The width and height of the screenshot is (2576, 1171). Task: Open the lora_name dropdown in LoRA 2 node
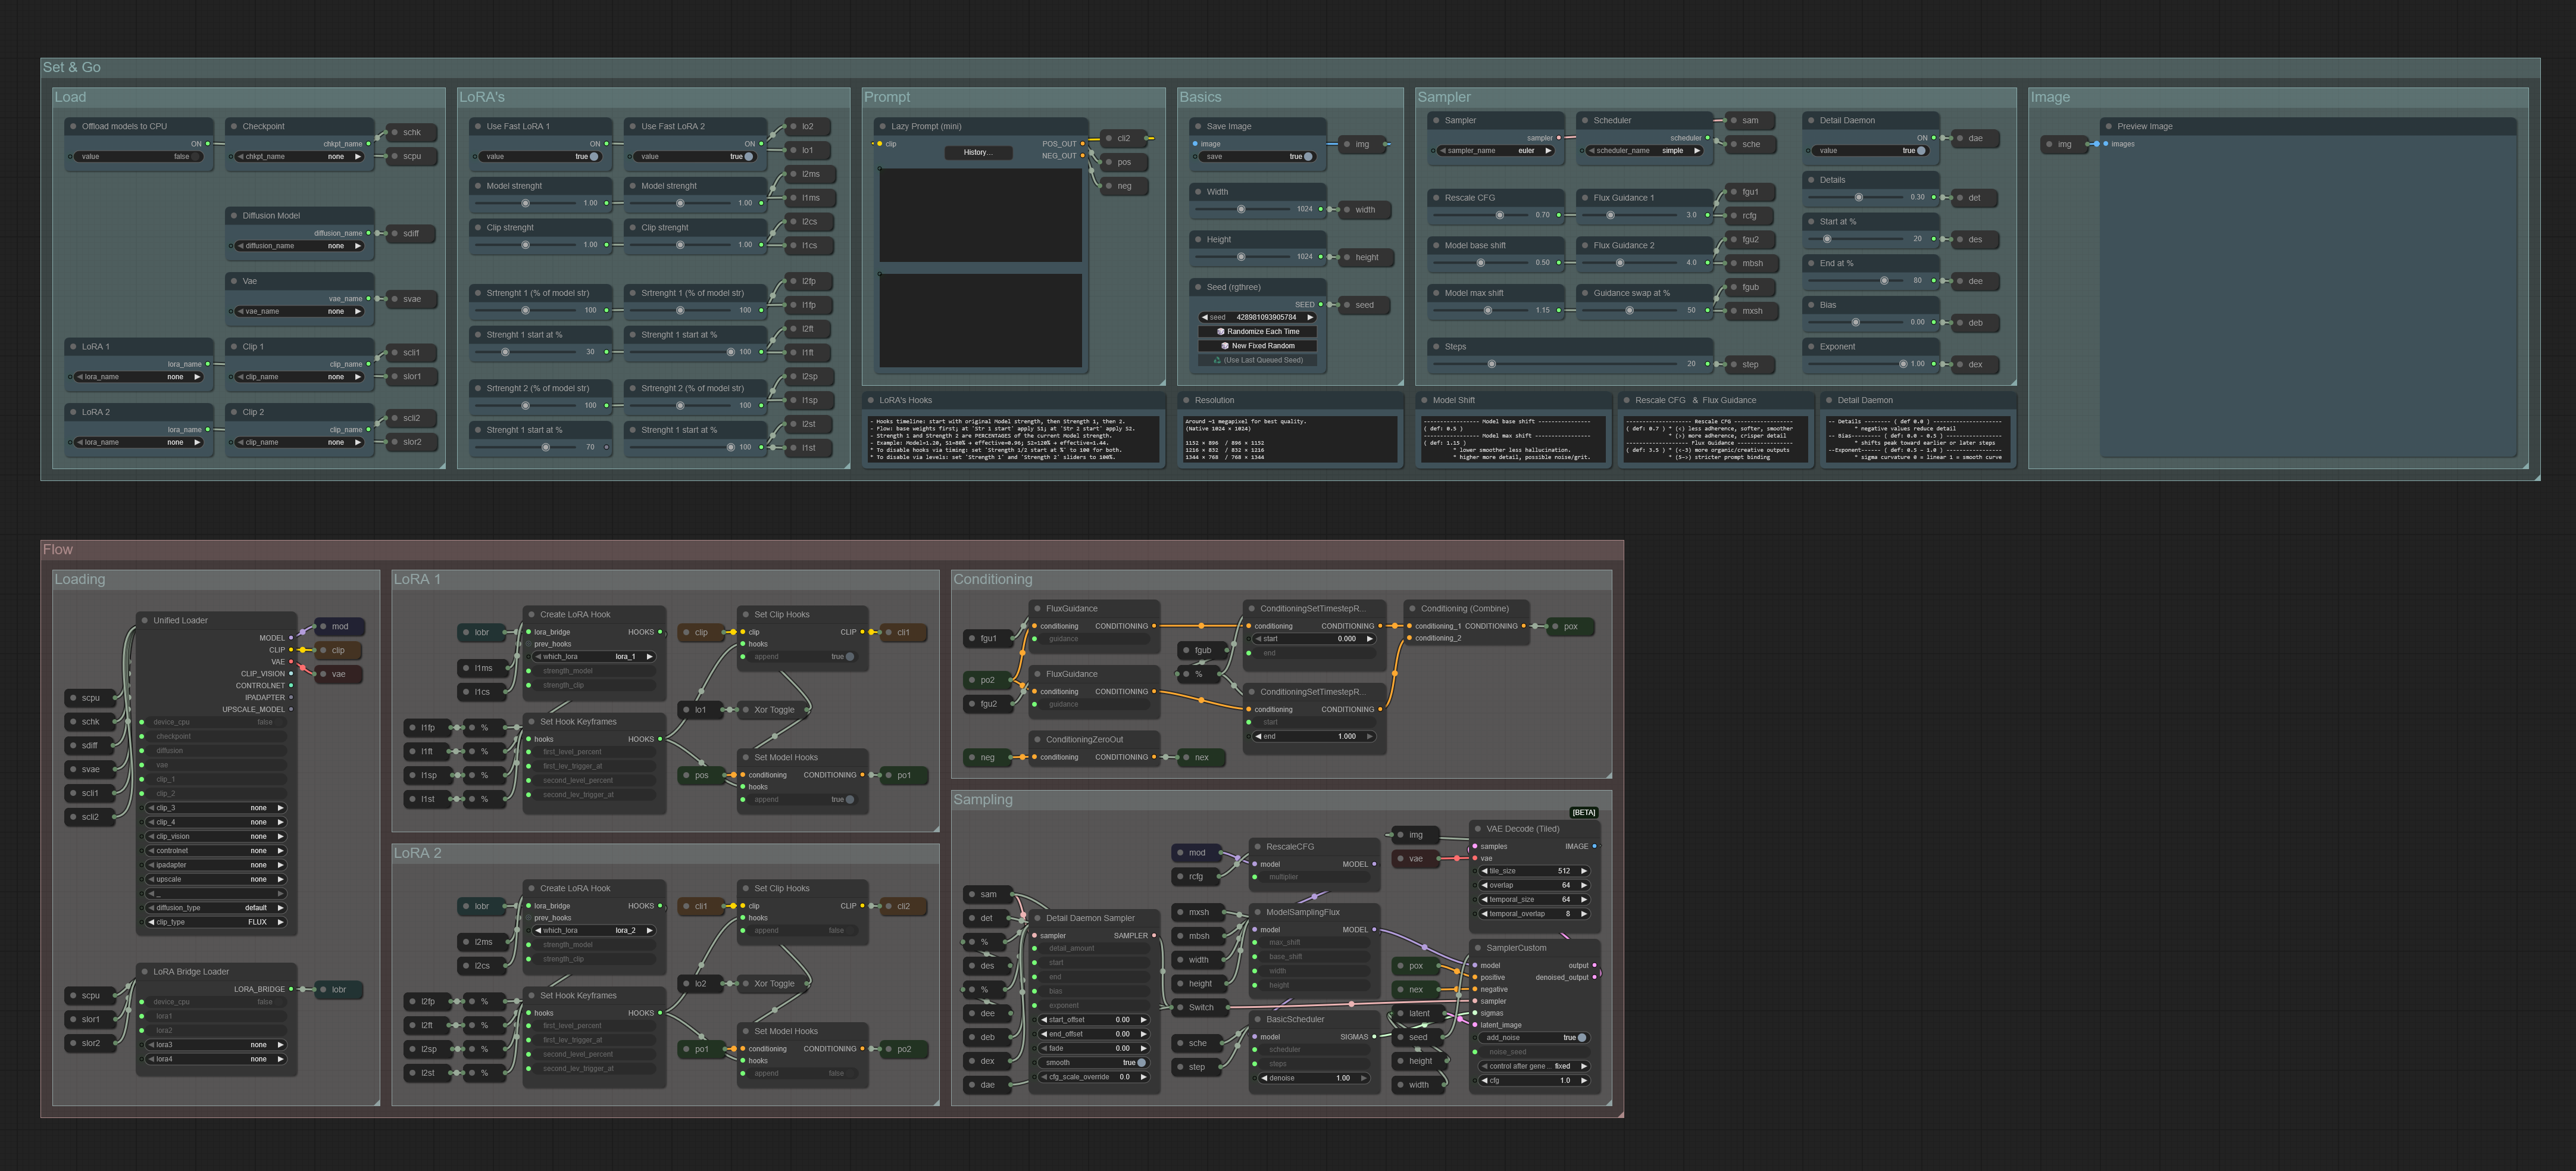[139, 443]
